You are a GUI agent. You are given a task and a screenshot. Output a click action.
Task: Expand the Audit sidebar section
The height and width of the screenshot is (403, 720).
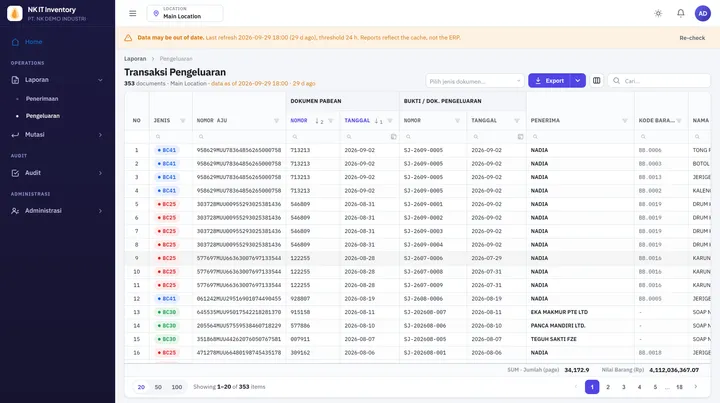57,173
